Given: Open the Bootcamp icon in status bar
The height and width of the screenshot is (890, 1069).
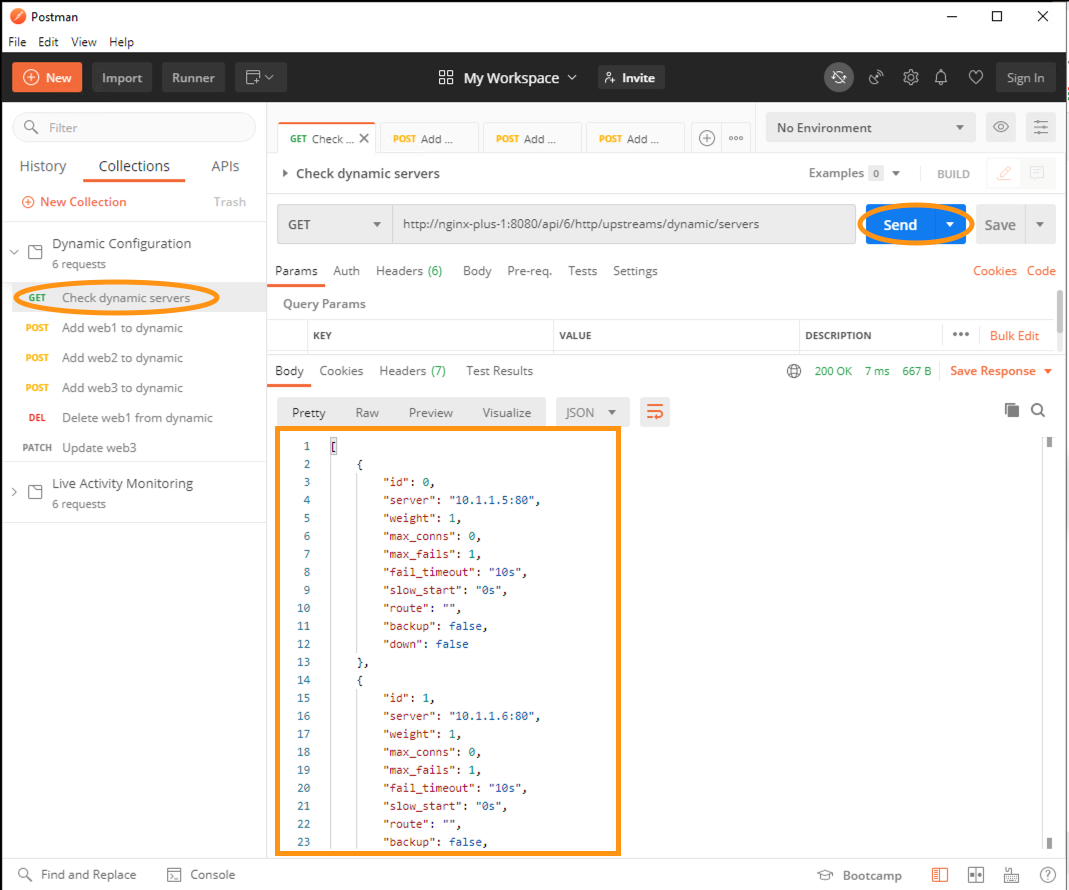Looking at the screenshot, I should [x=825, y=875].
